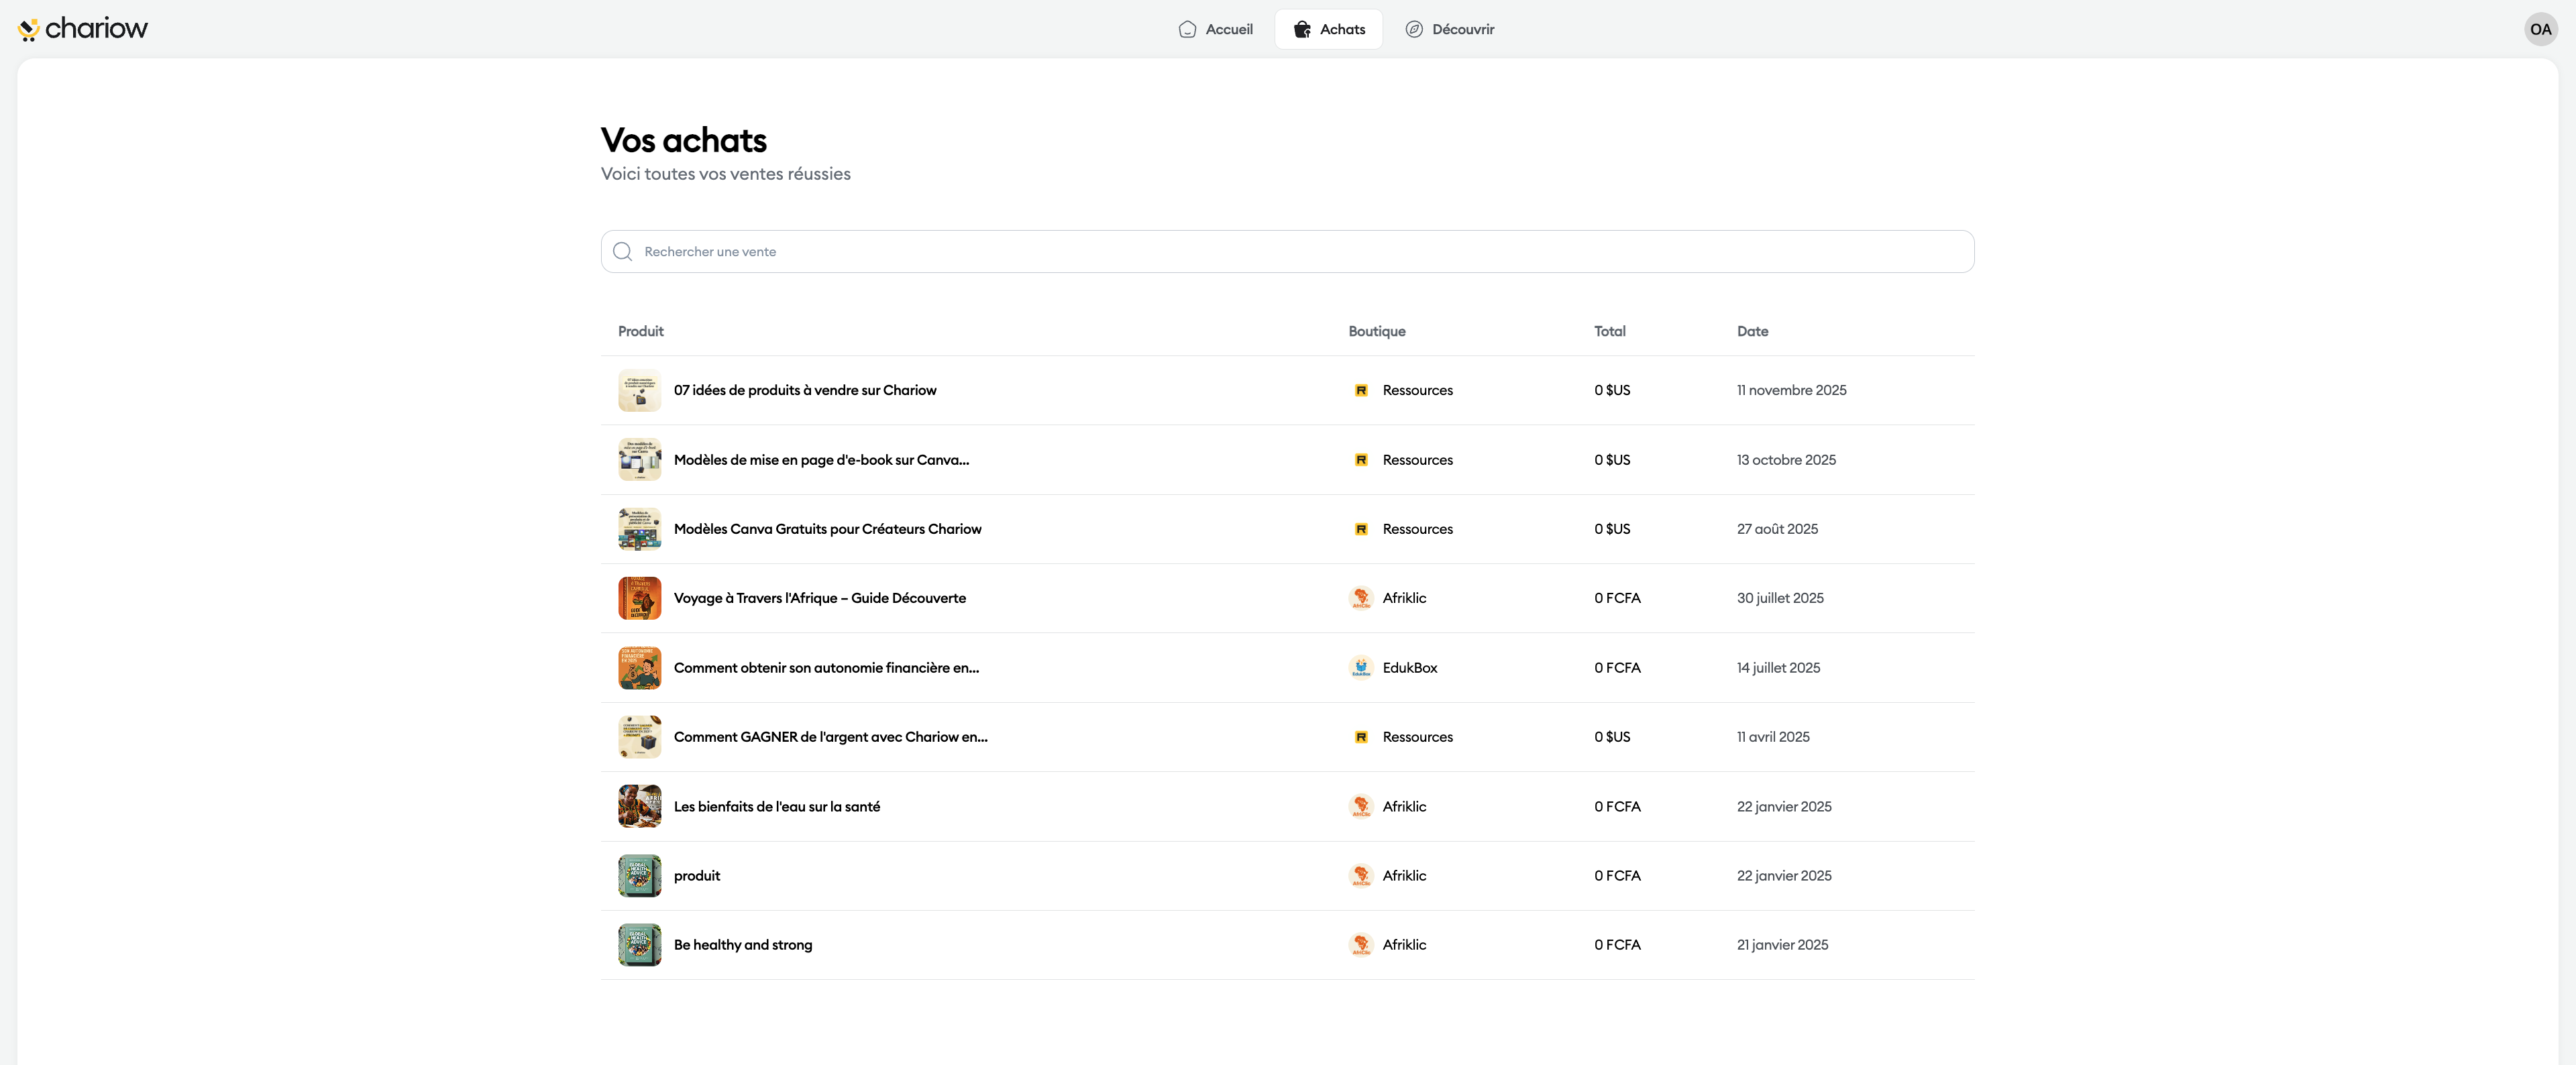Click Afriklic shop name in last row
The image size is (2576, 1065).
(x=1403, y=944)
